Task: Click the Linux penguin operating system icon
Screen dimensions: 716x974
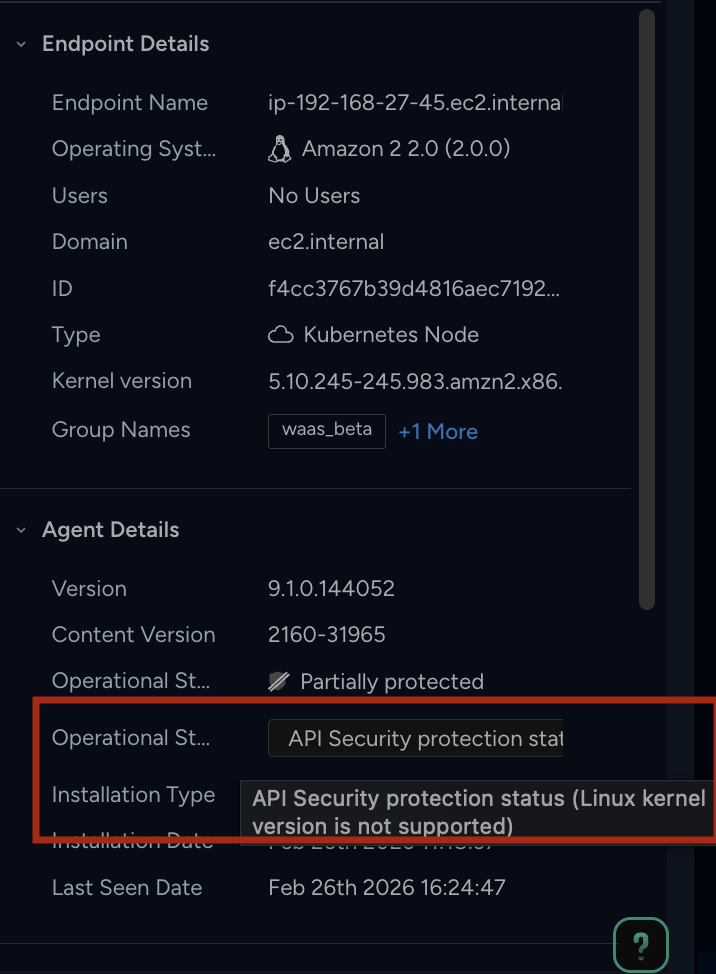Action: pyautogui.click(x=279, y=149)
